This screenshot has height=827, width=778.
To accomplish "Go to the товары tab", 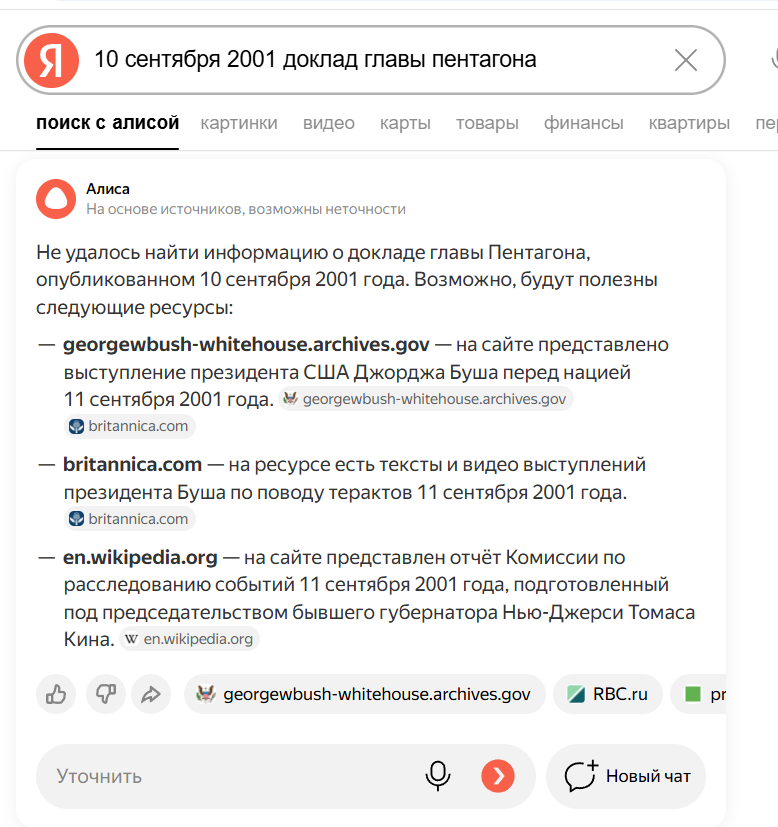I will pos(487,123).
